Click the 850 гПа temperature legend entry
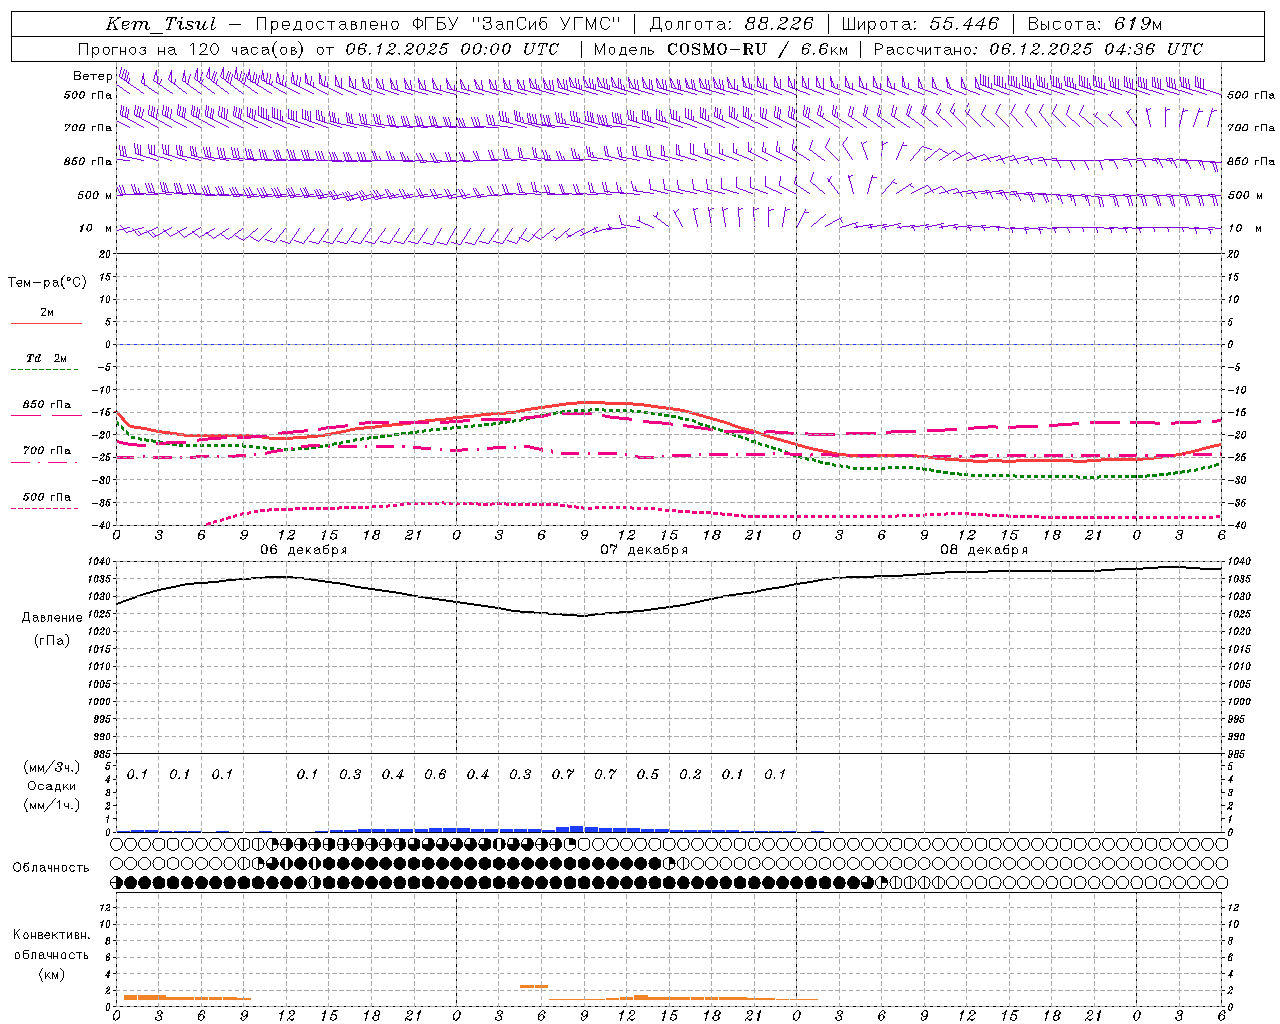This screenshot has width=1280, height=1024. [x=46, y=408]
